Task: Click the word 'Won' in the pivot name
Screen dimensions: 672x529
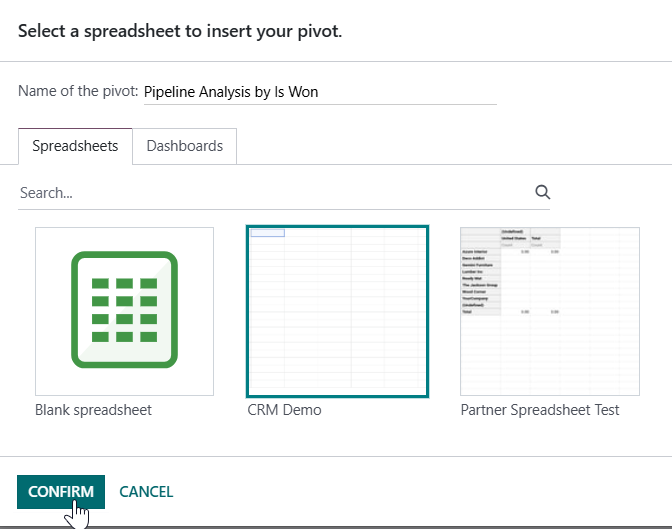Action: coord(303,92)
